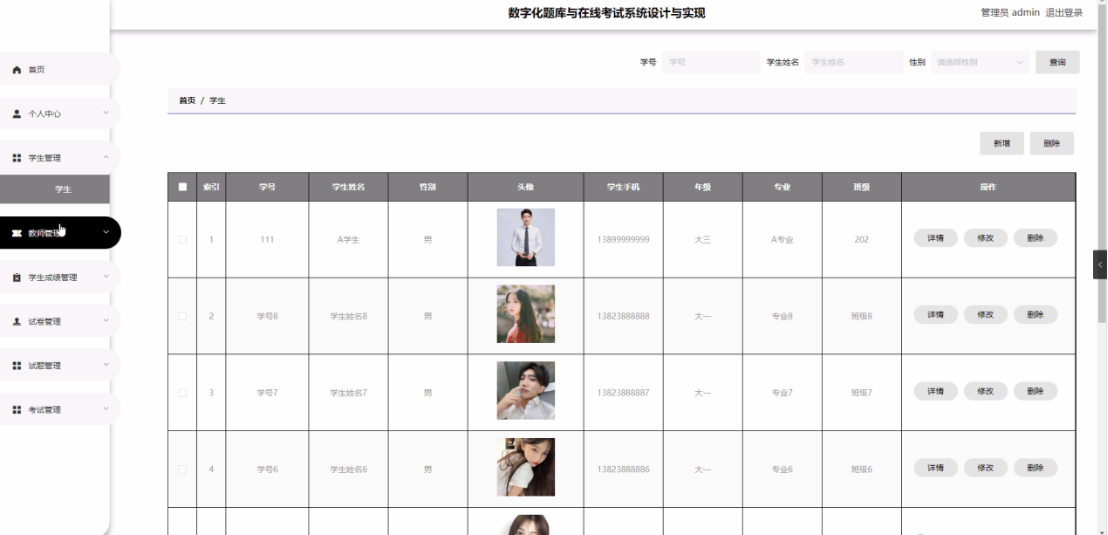Expand the 学生成绩管理 menu chevron
Viewport: 1108px width, 535px height.
[x=106, y=277]
